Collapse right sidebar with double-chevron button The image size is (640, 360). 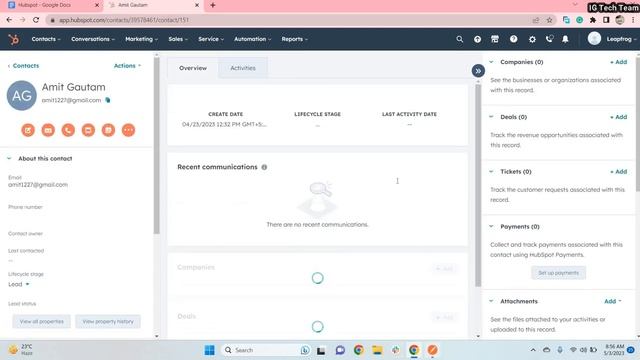point(478,71)
